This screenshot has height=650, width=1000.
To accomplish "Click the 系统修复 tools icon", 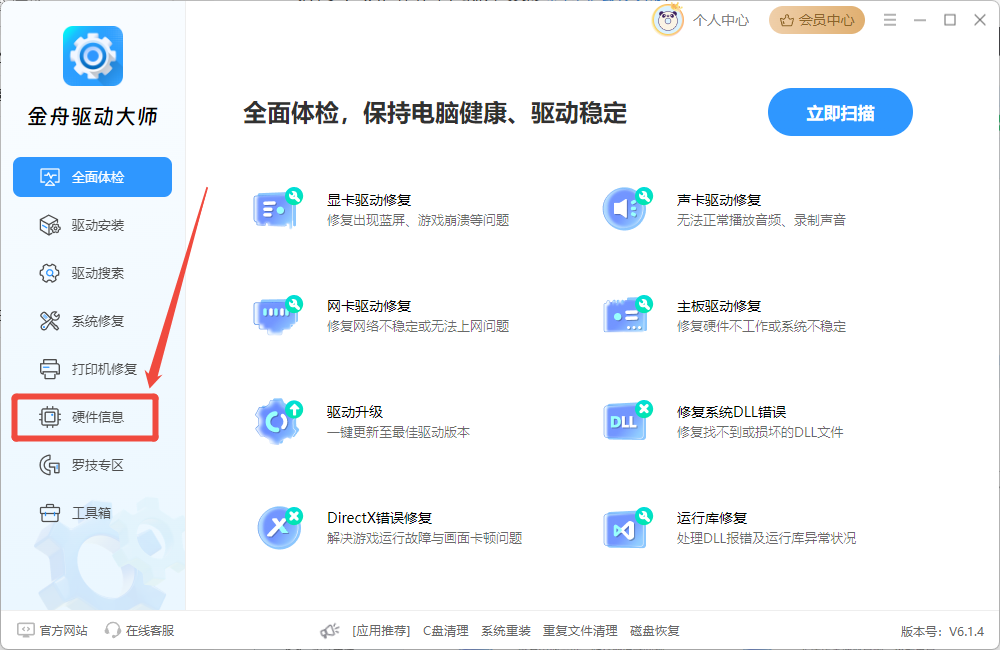I will pos(50,321).
